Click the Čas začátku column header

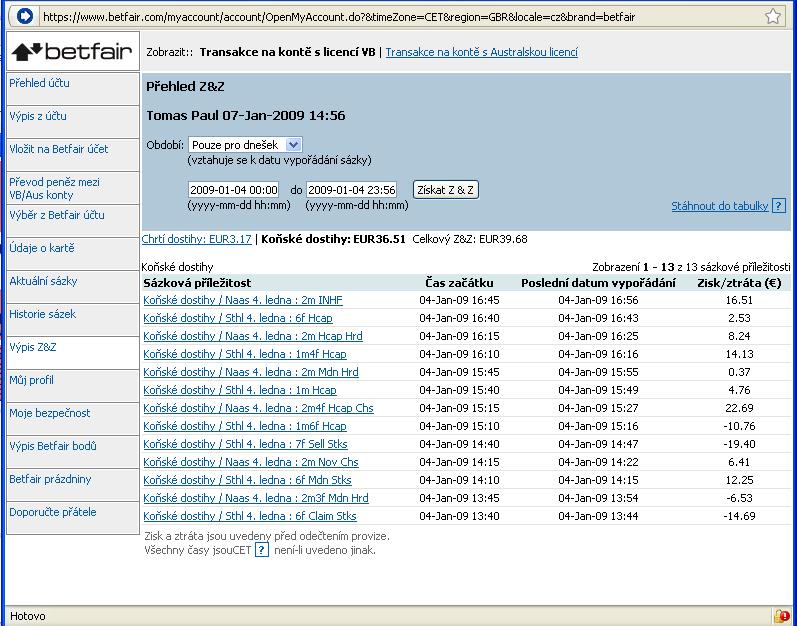click(x=459, y=283)
